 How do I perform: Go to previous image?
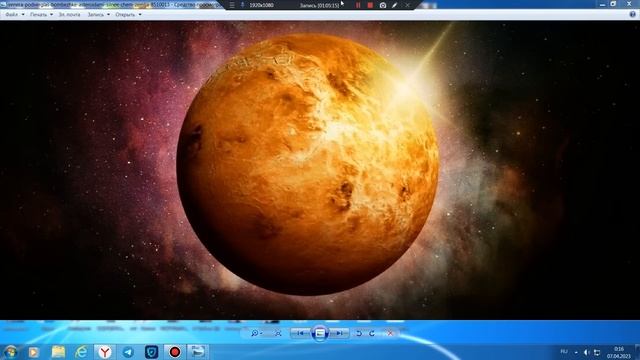300,333
